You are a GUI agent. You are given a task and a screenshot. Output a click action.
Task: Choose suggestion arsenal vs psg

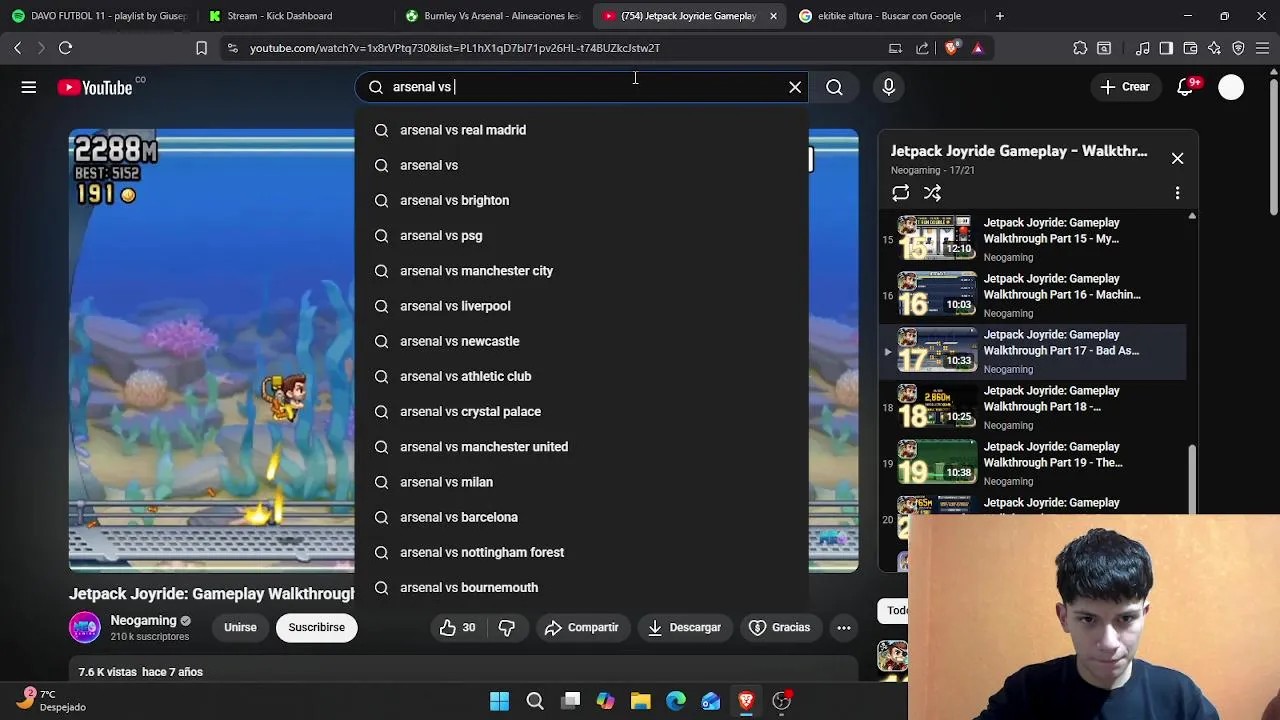[x=581, y=235]
